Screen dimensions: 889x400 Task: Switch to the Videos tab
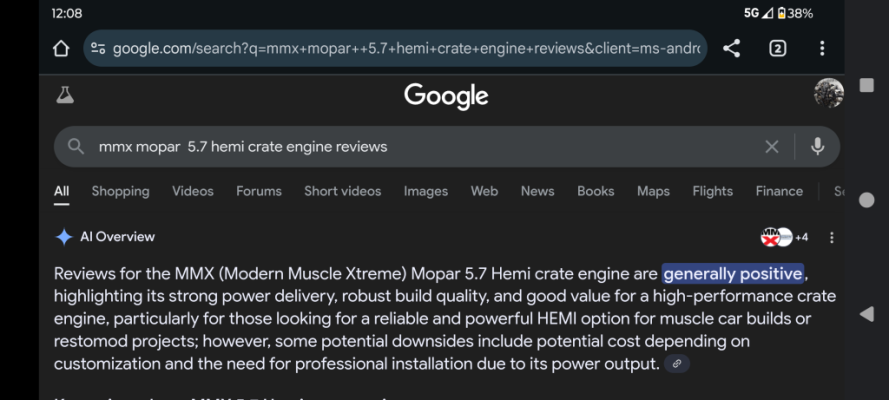pos(193,192)
